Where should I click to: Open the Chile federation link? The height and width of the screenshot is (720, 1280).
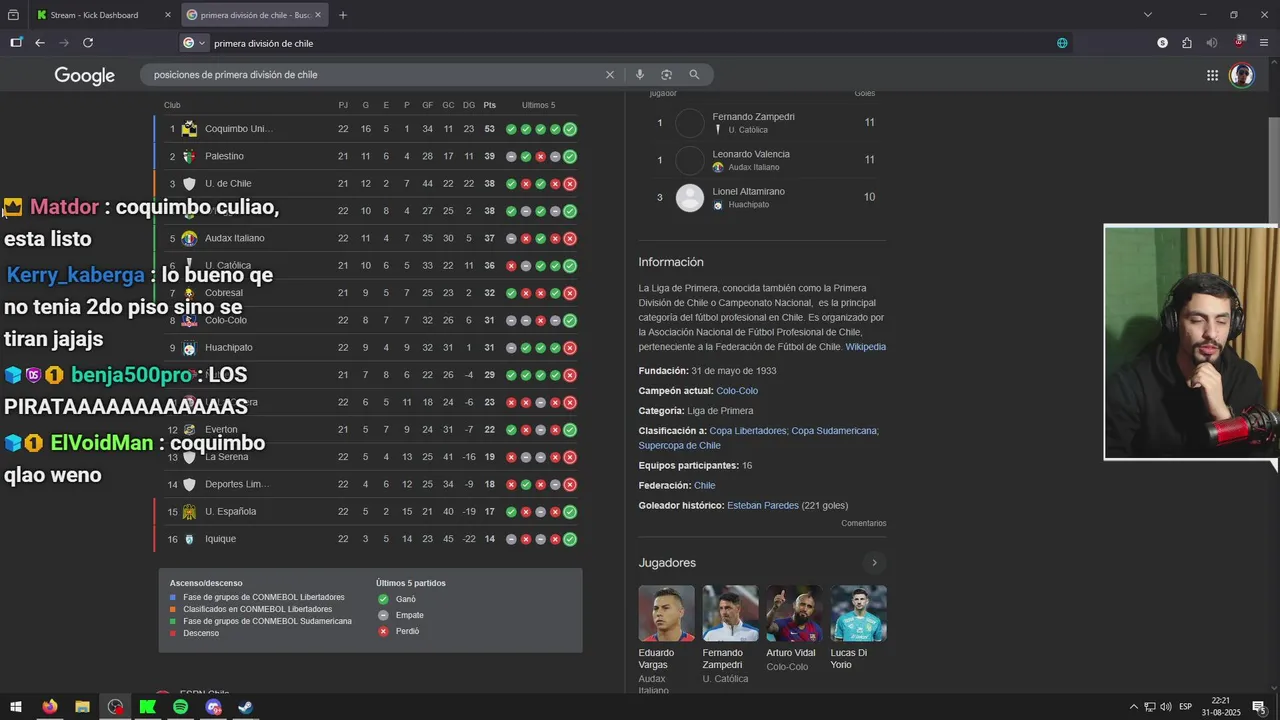(x=704, y=486)
